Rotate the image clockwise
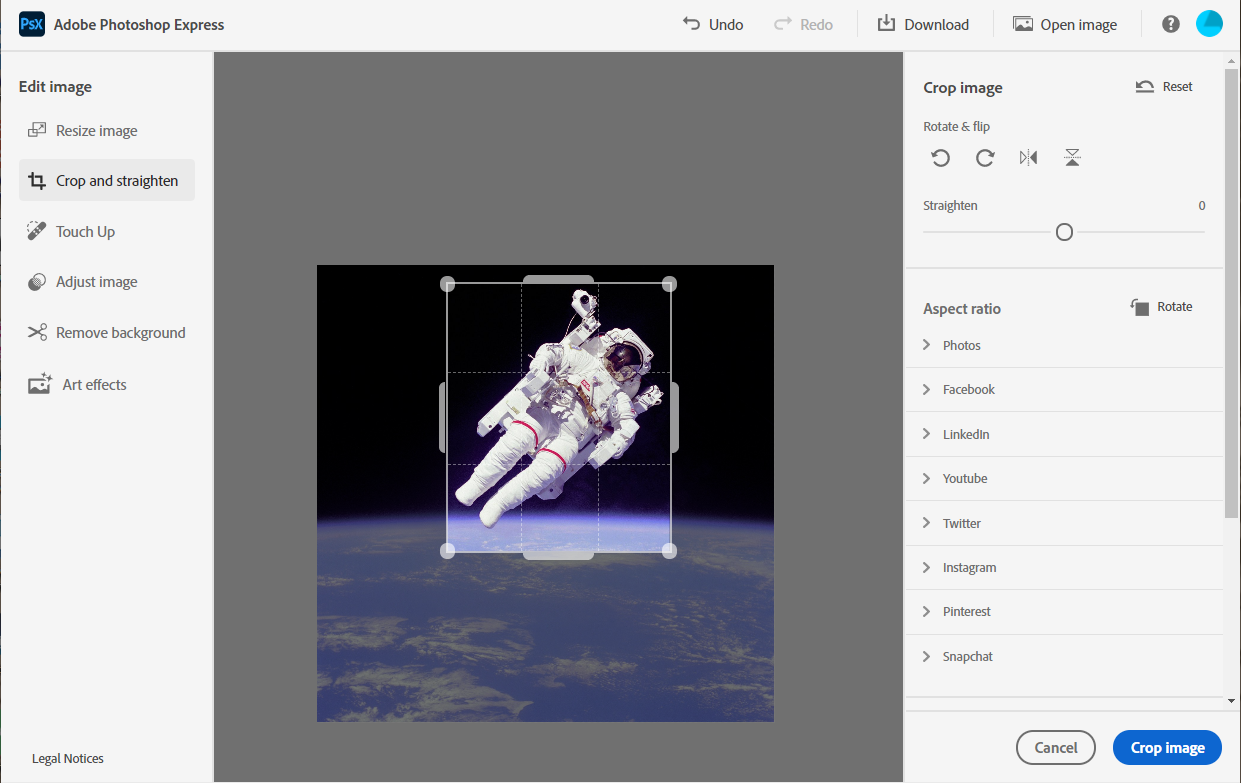1241x783 pixels. coord(984,157)
